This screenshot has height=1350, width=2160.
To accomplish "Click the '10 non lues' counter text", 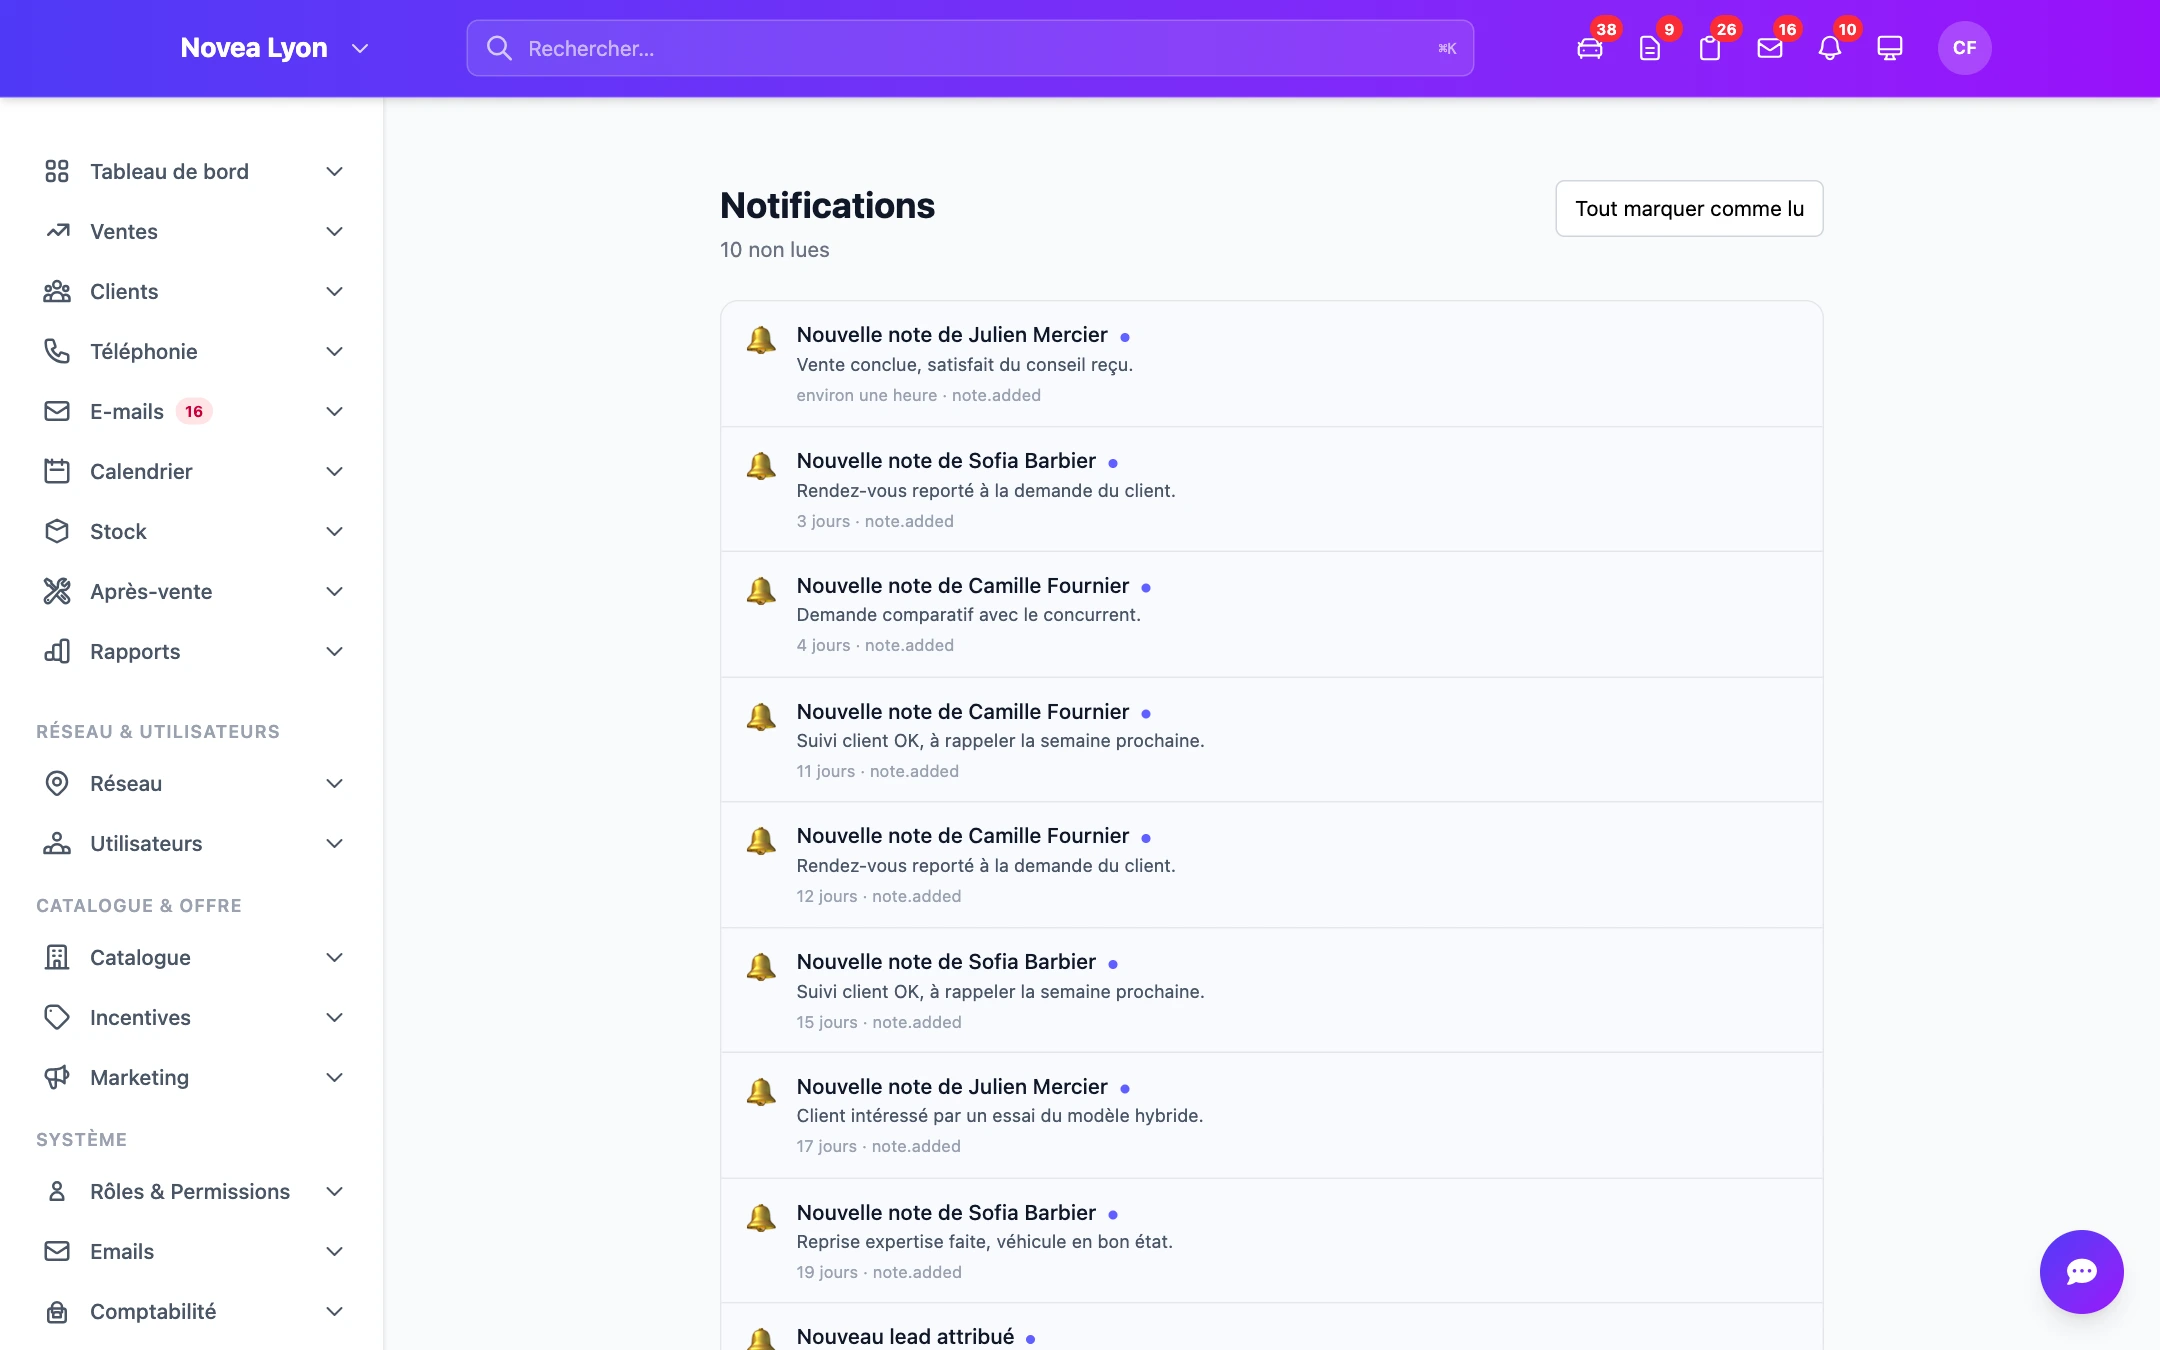I will [774, 250].
